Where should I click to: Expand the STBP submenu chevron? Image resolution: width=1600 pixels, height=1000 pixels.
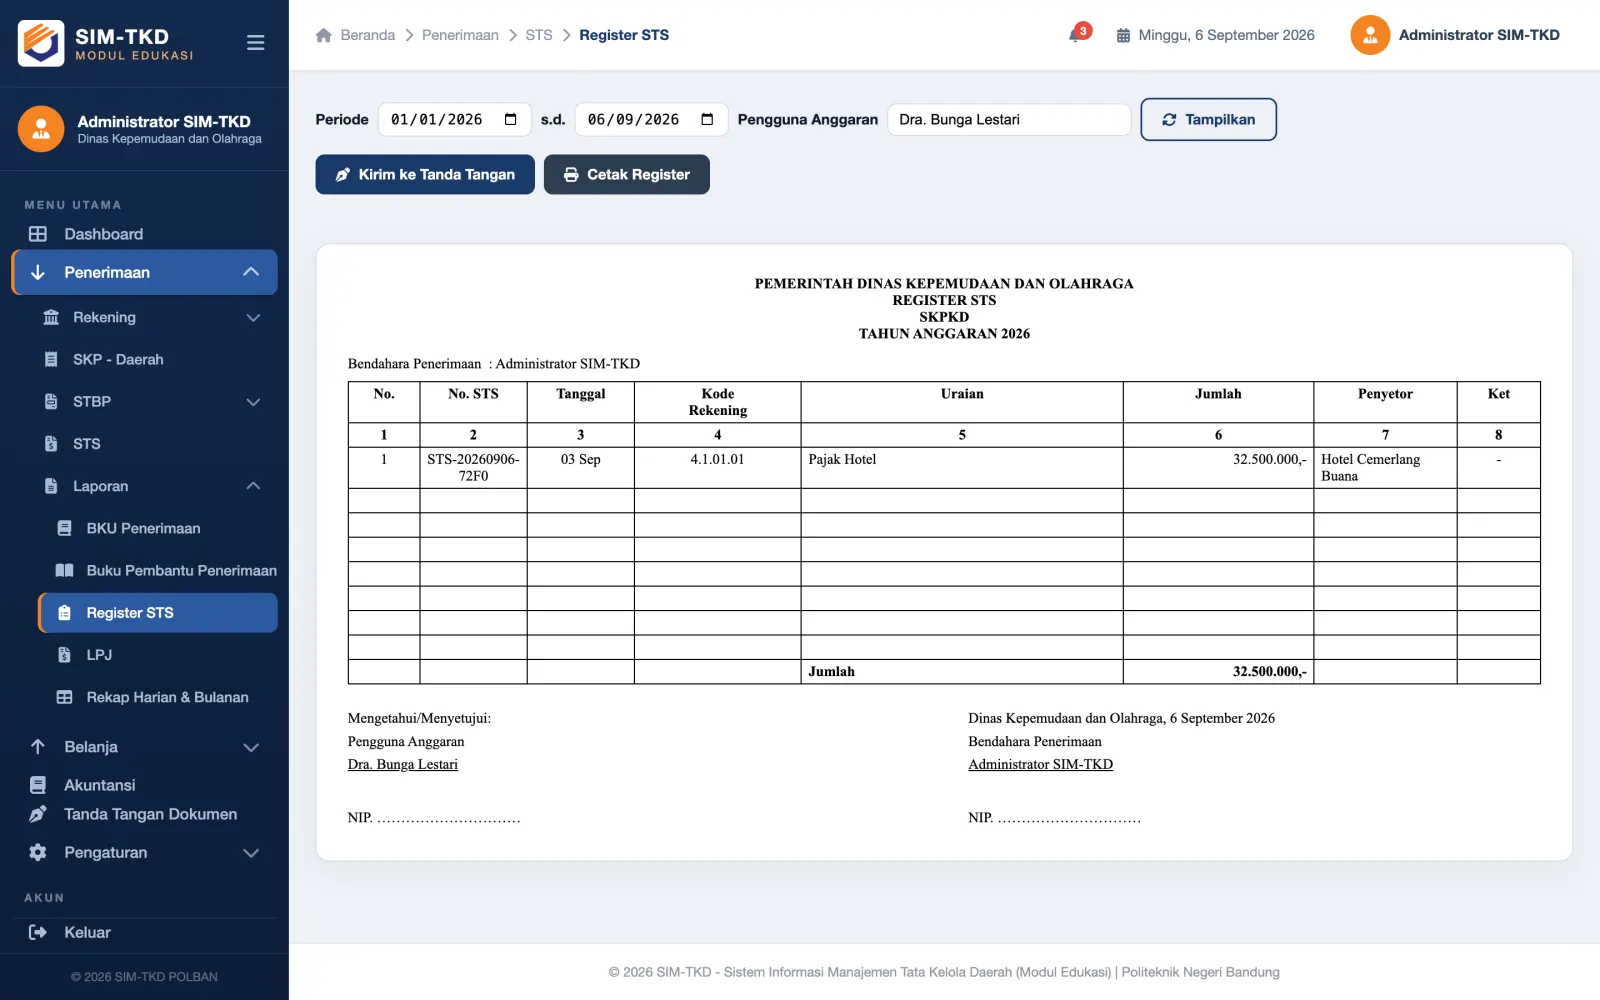click(253, 402)
